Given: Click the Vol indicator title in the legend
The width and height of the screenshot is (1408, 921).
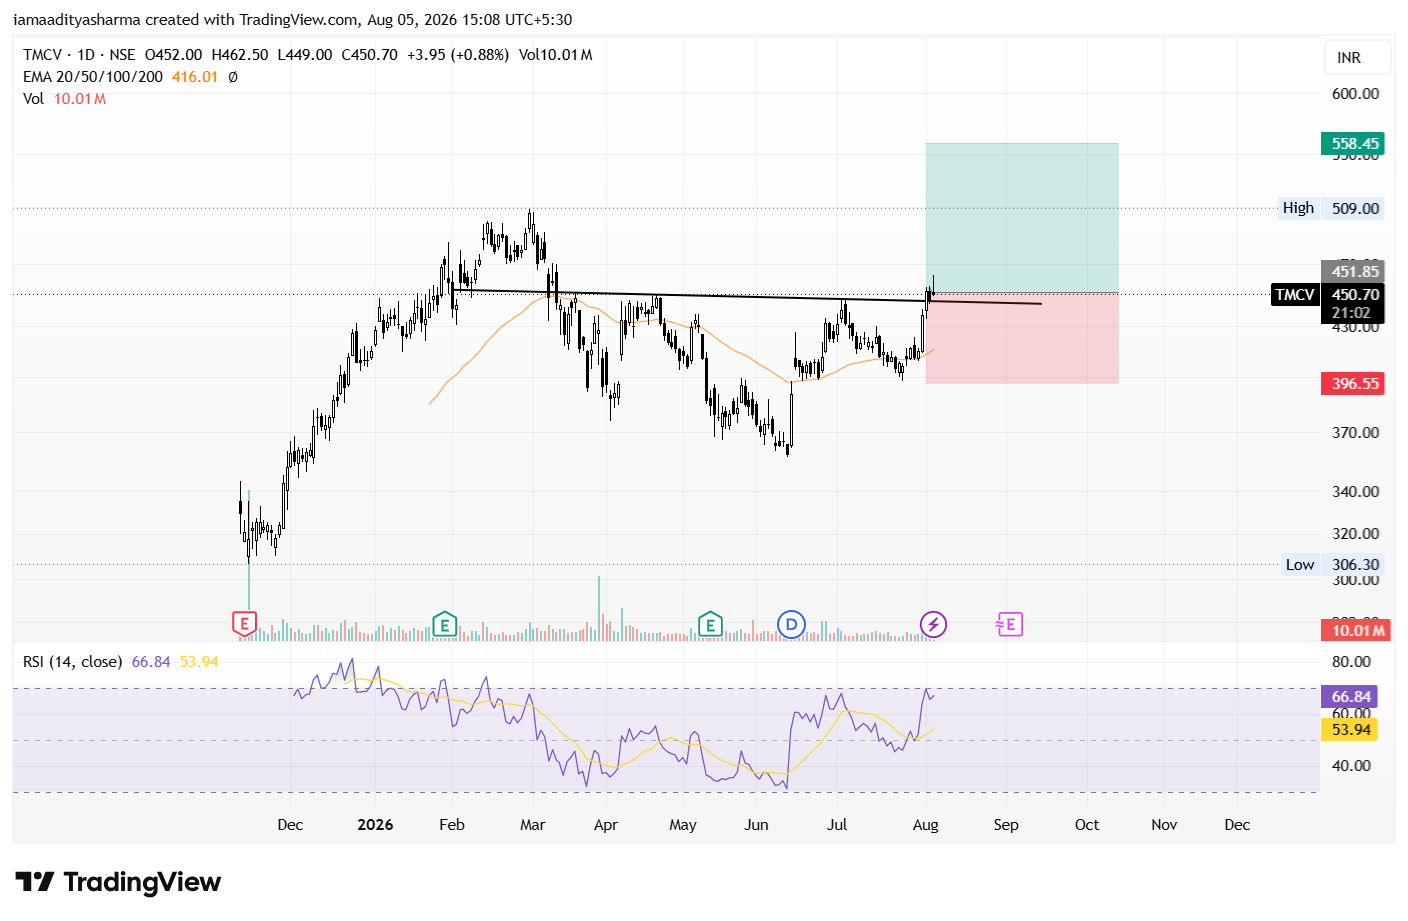Looking at the screenshot, I should click(x=34, y=99).
